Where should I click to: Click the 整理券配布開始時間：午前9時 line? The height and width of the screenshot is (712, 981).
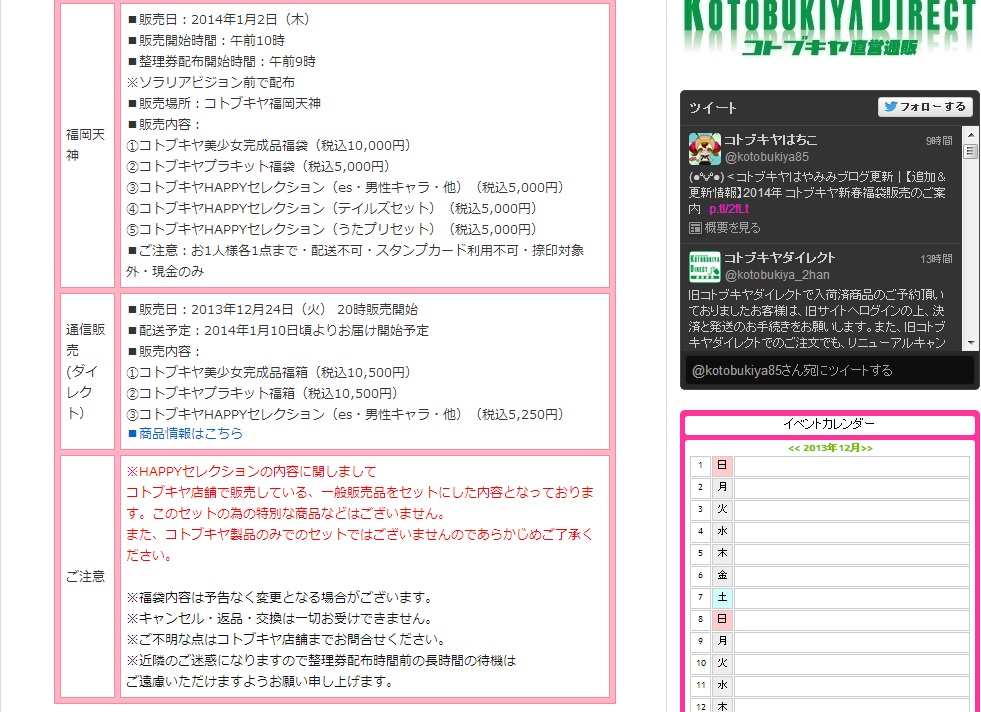(221, 61)
